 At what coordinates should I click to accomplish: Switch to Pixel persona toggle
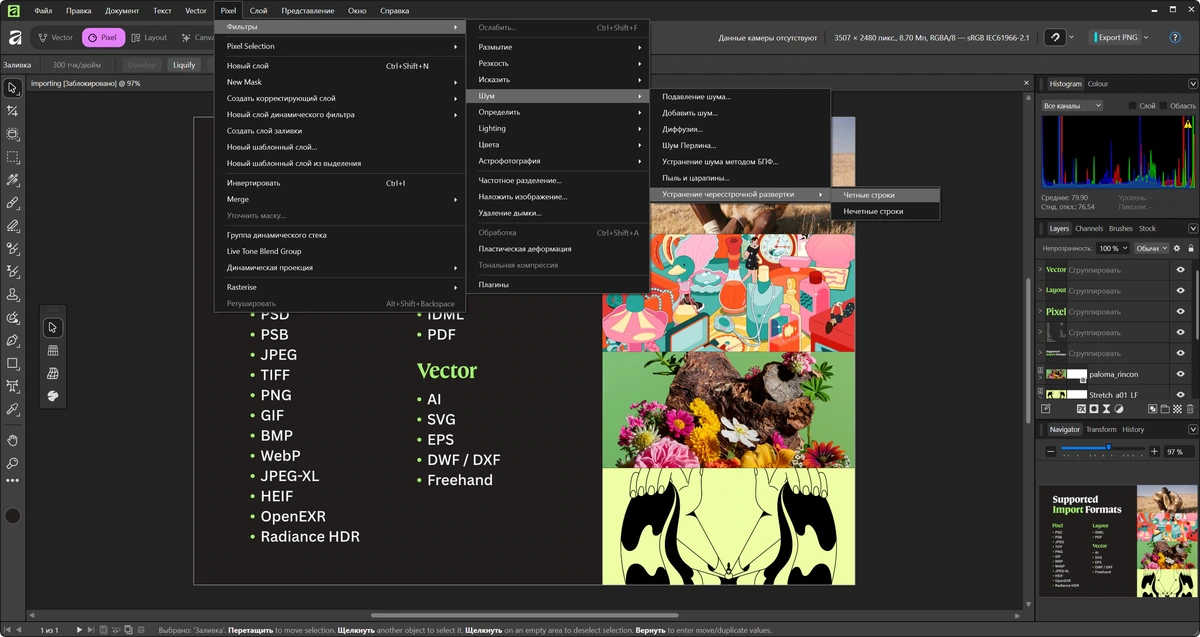pos(103,38)
